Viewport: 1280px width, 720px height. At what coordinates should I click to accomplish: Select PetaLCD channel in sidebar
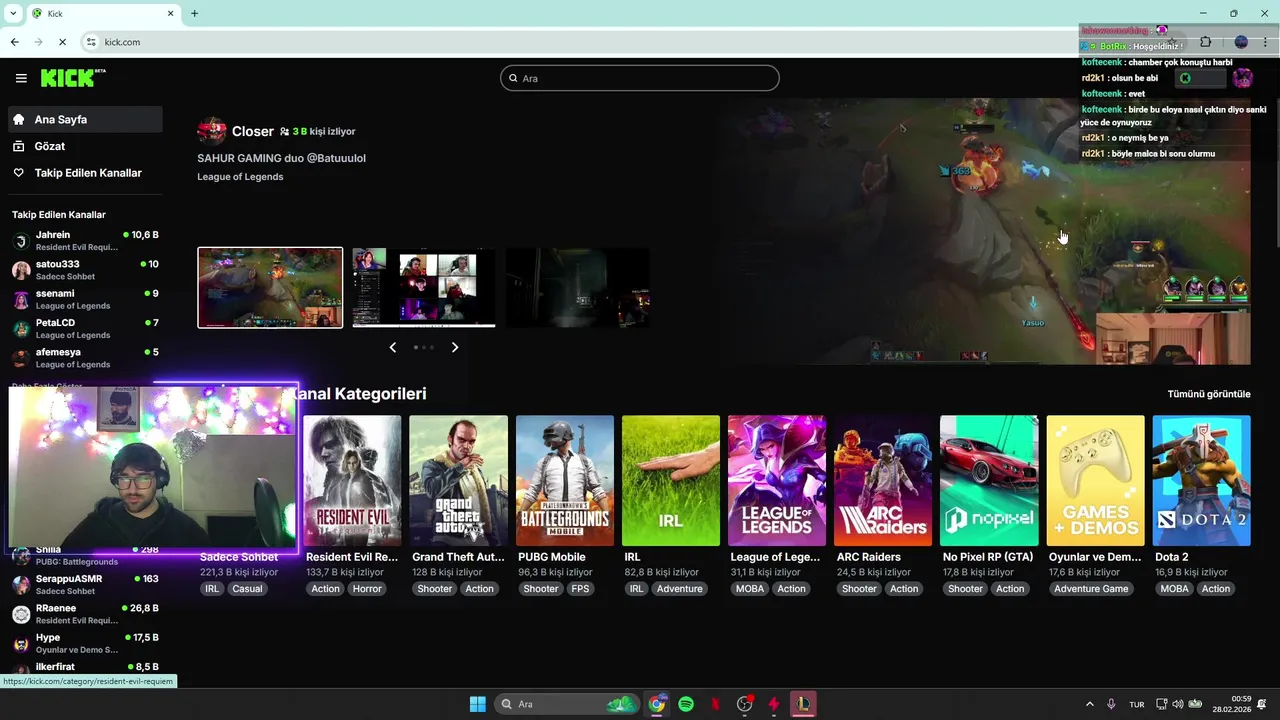85,328
